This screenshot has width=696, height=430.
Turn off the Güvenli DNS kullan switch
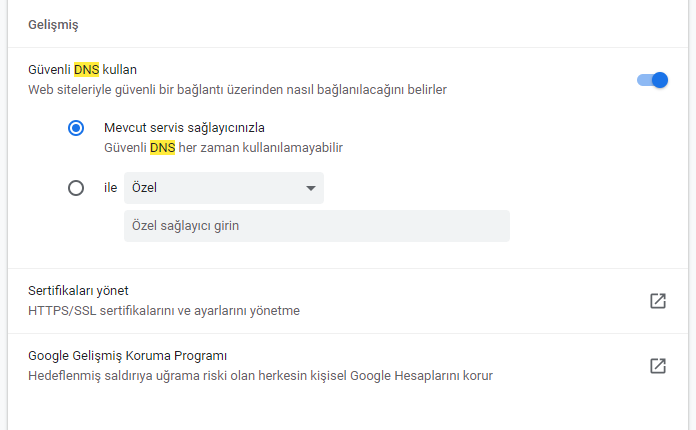point(652,80)
